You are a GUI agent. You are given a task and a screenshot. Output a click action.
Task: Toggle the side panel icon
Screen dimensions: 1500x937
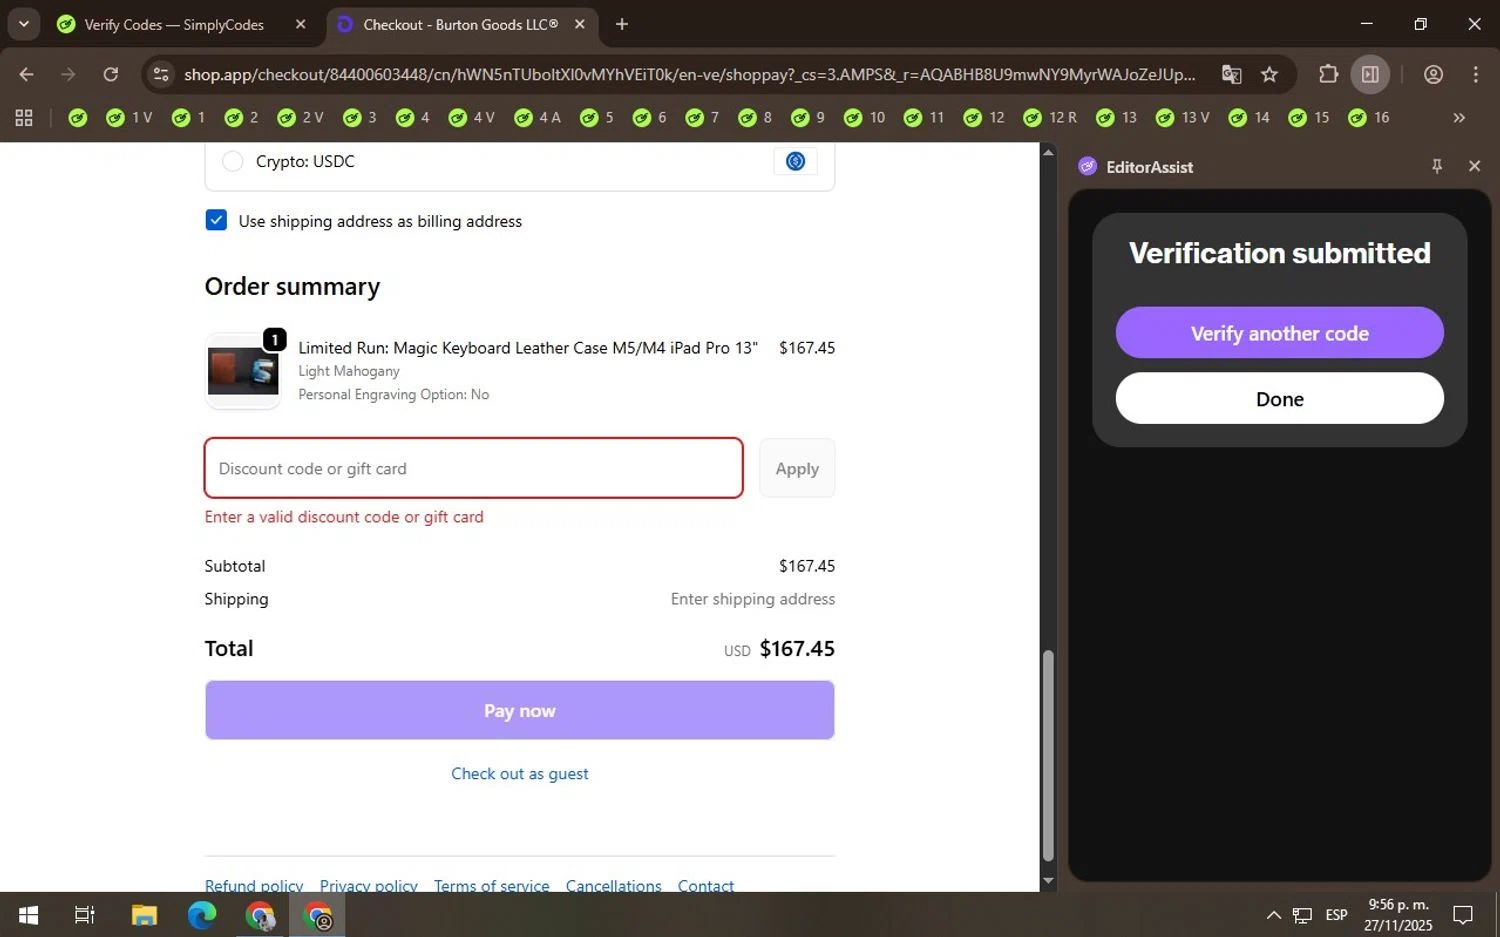click(1370, 74)
